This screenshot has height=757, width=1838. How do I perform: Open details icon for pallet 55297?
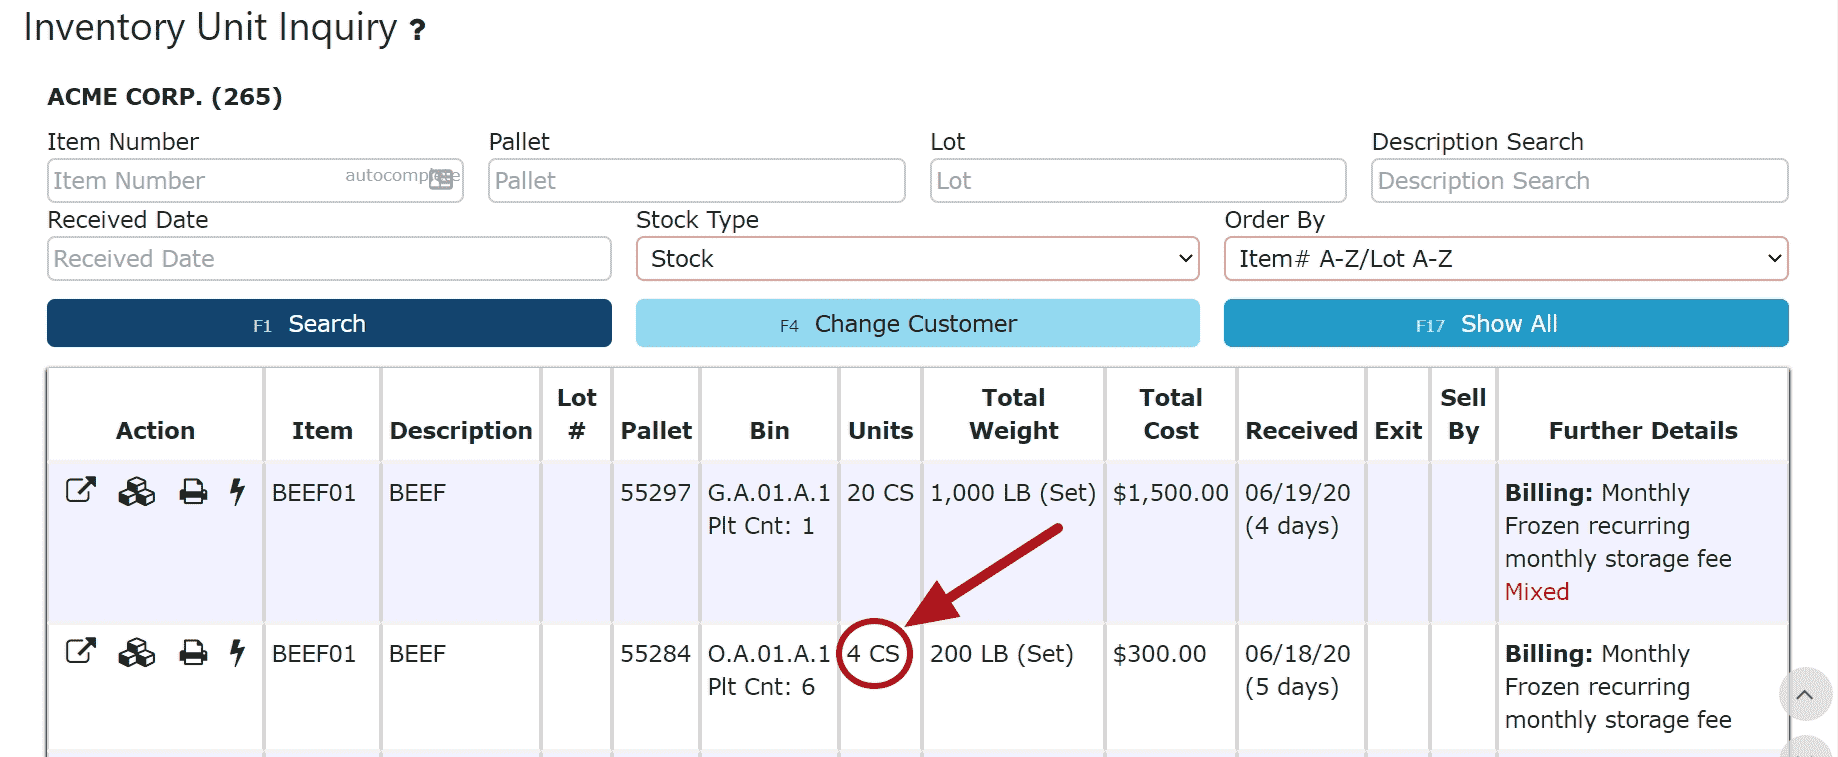(x=80, y=491)
